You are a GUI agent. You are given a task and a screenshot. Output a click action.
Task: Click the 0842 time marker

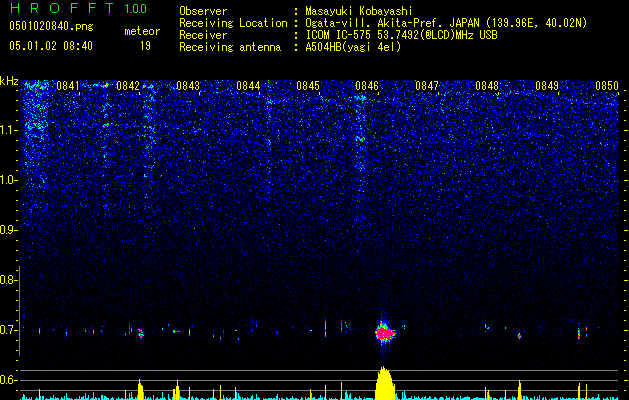click(128, 86)
